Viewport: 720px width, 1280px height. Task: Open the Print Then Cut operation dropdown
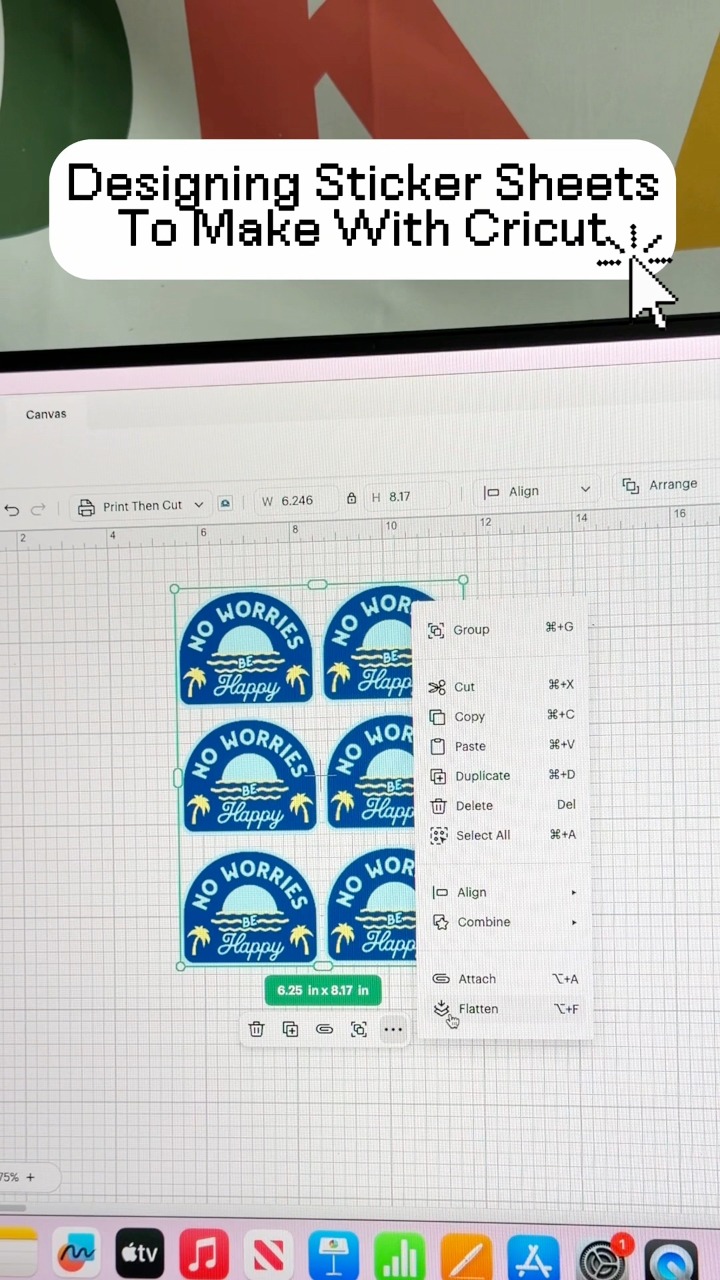click(x=142, y=506)
